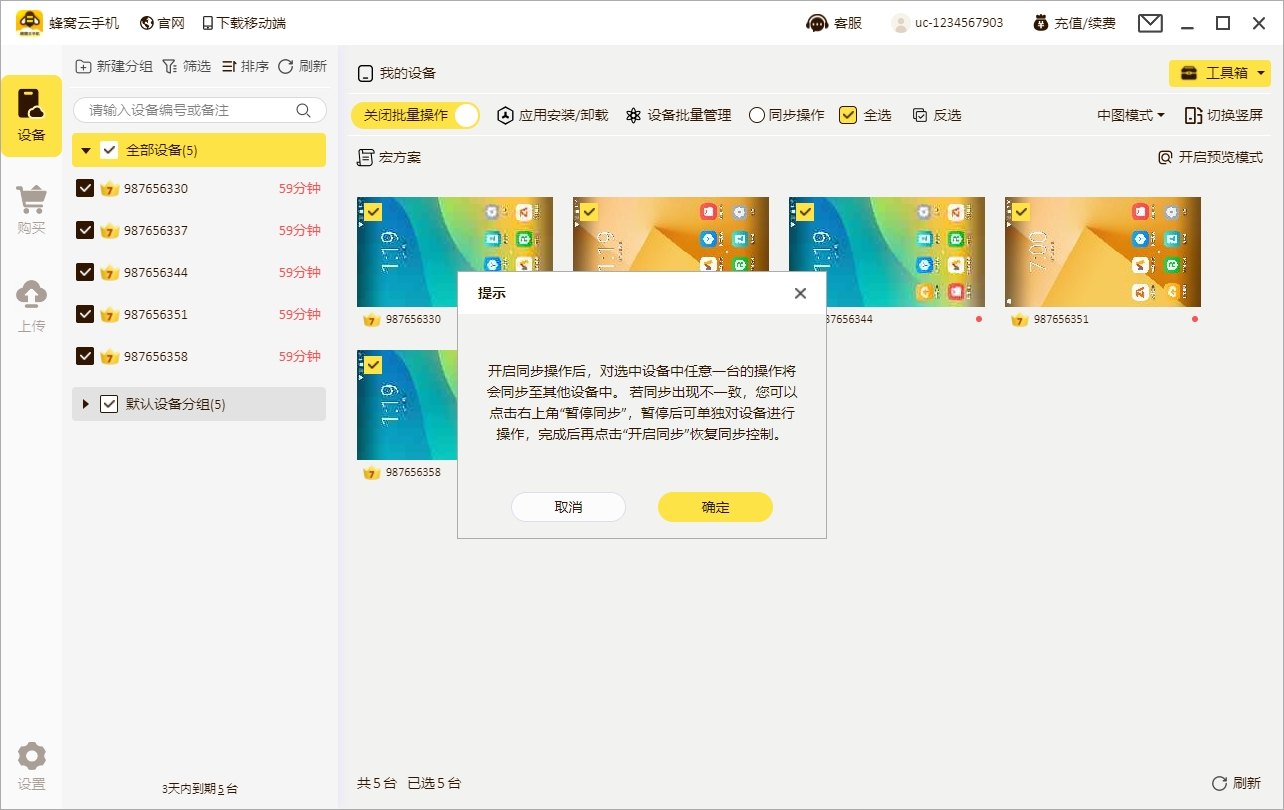Image resolution: width=1284 pixels, height=810 pixels.
Task: Toggle the 关闭批量操作 switch
Action: coord(416,114)
